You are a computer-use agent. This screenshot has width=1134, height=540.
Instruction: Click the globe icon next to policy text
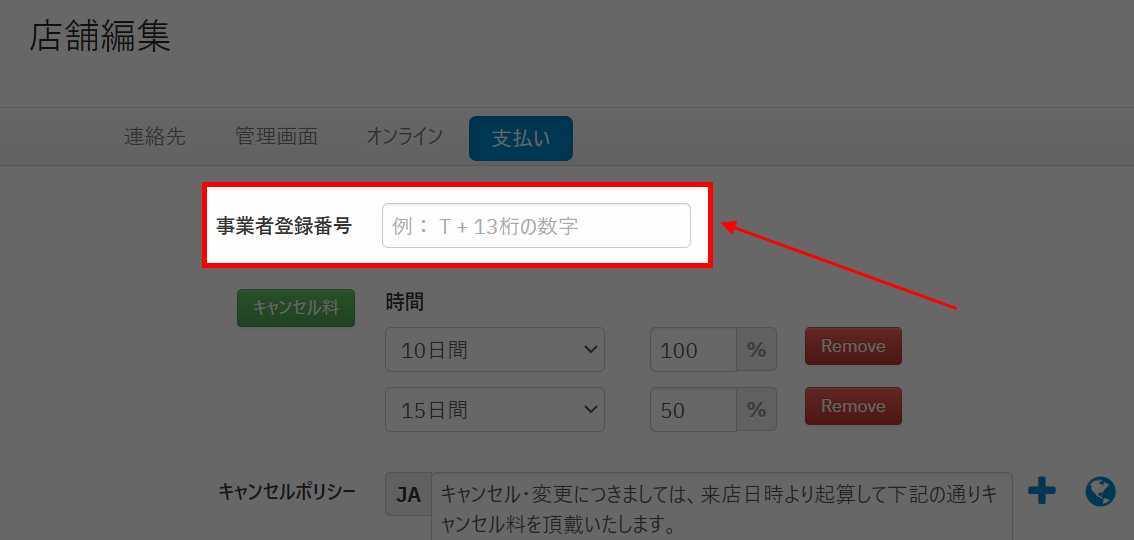point(1100,491)
